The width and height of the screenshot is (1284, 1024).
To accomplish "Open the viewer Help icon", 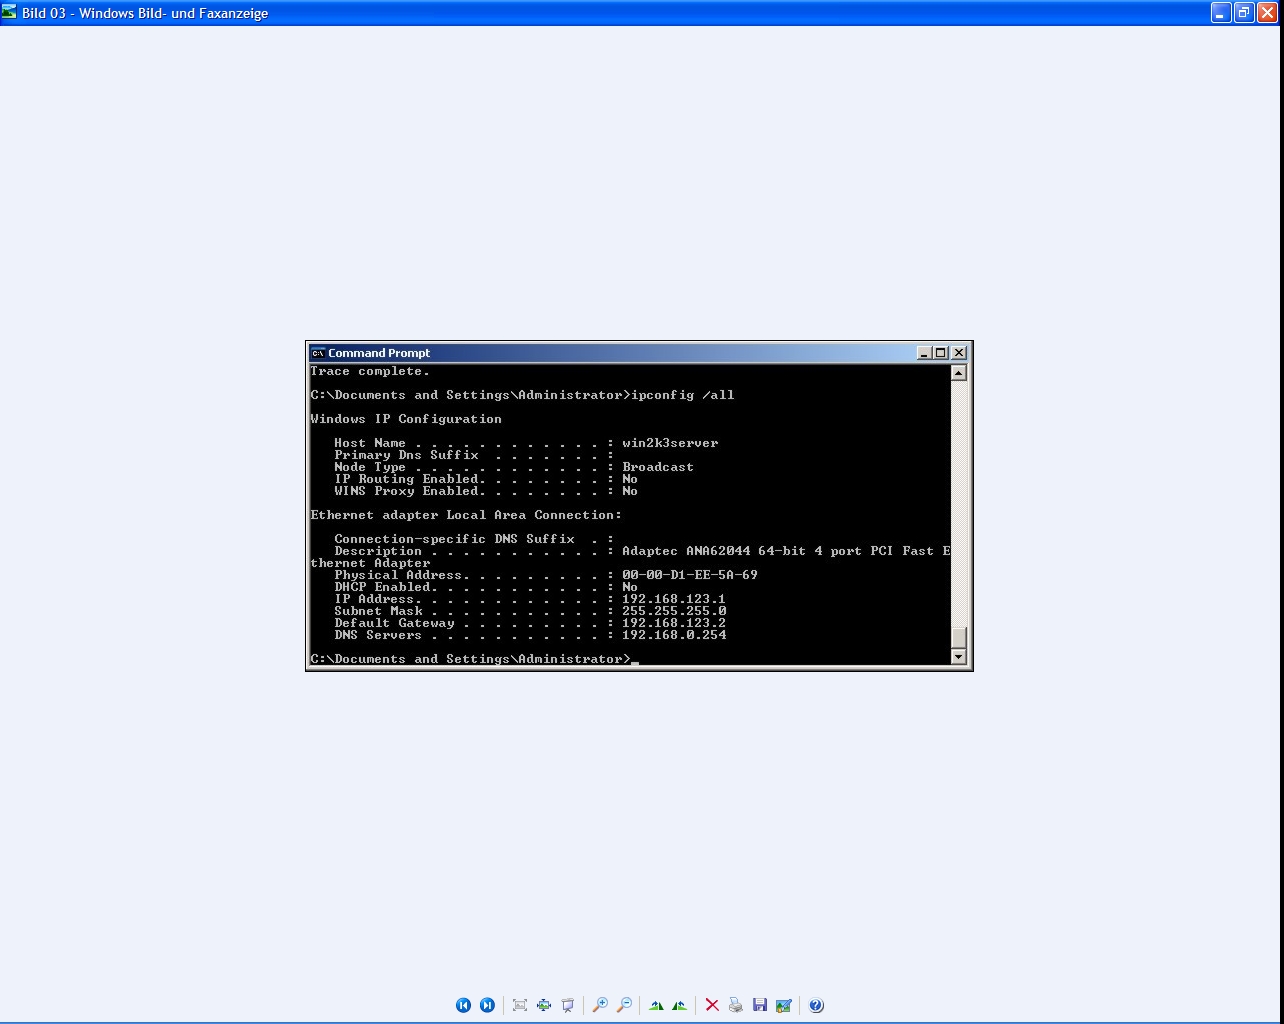I will pyautogui.click(x=816, y=1005).
